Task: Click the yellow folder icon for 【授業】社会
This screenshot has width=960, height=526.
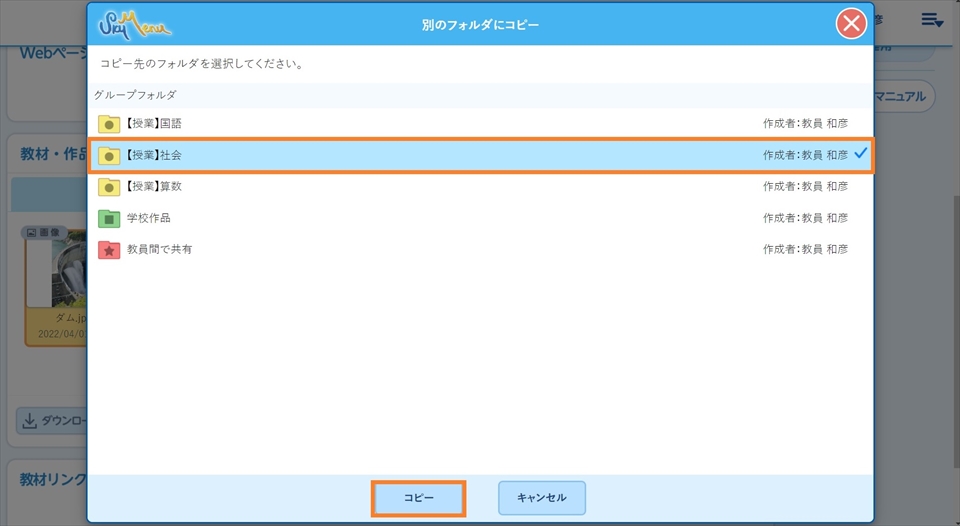Action: point(109,156)
